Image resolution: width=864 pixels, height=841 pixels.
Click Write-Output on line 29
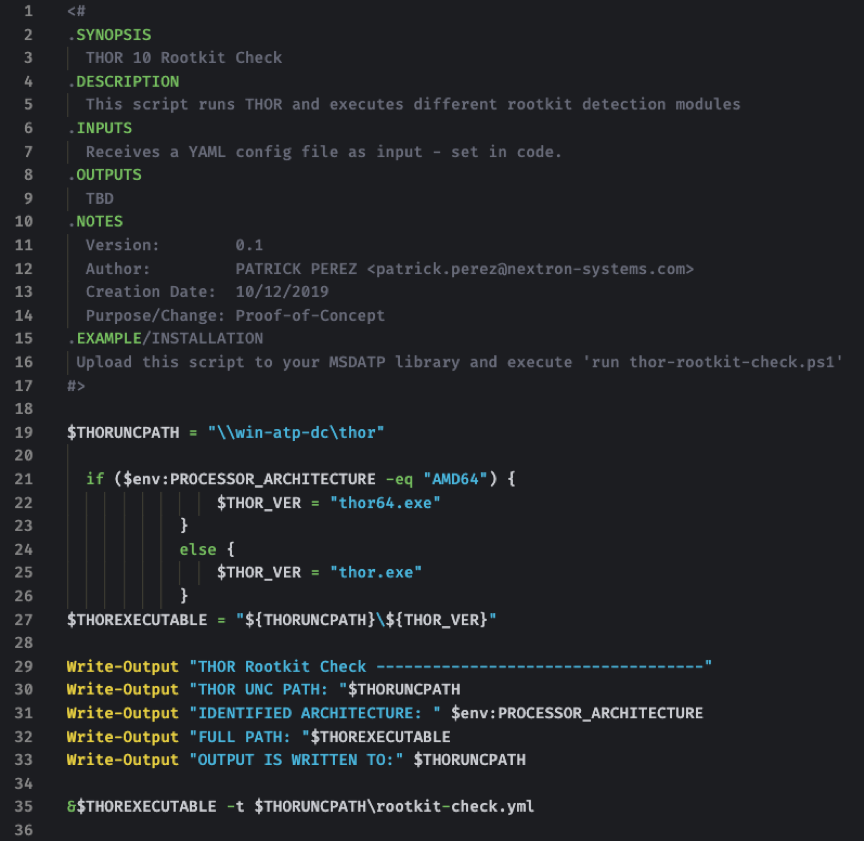click(x=123, y=666)
